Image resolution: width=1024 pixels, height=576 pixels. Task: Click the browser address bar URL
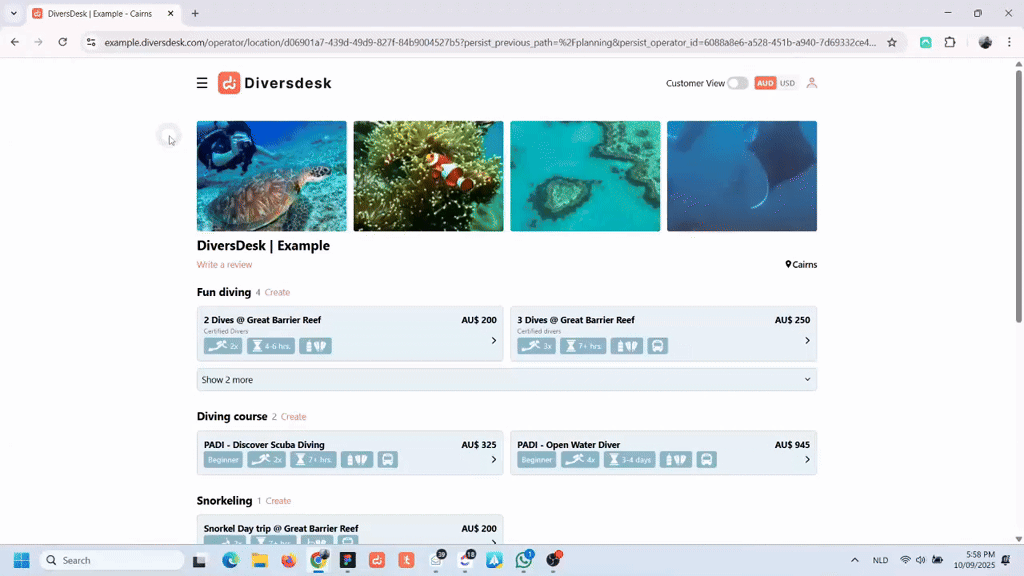point(490,42)
